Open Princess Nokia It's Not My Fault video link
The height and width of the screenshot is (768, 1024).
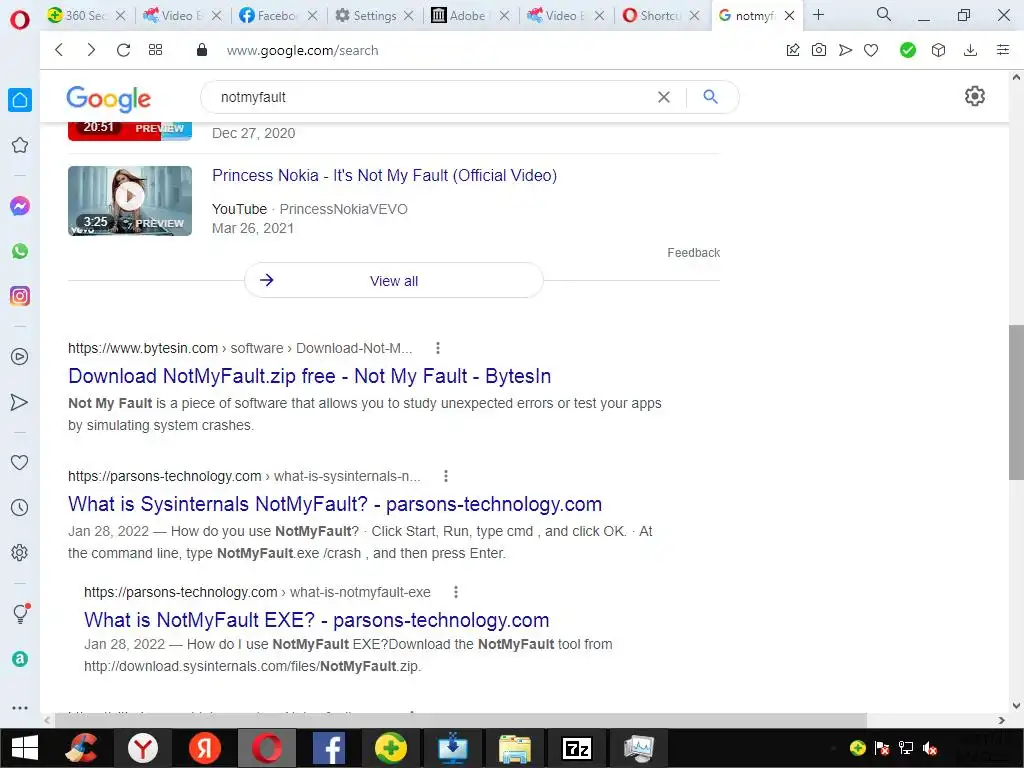click(x=385, y=176)
